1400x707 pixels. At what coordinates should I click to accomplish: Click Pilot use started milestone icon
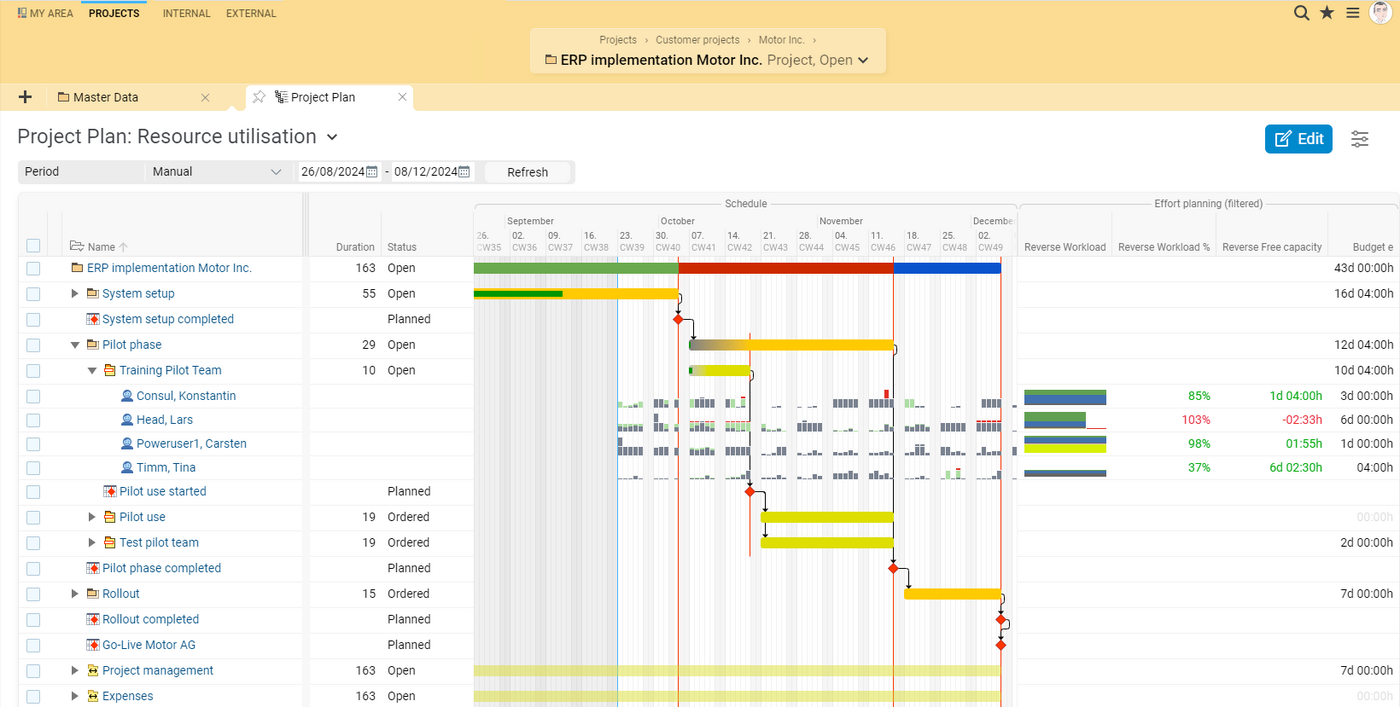pos(110,491)
